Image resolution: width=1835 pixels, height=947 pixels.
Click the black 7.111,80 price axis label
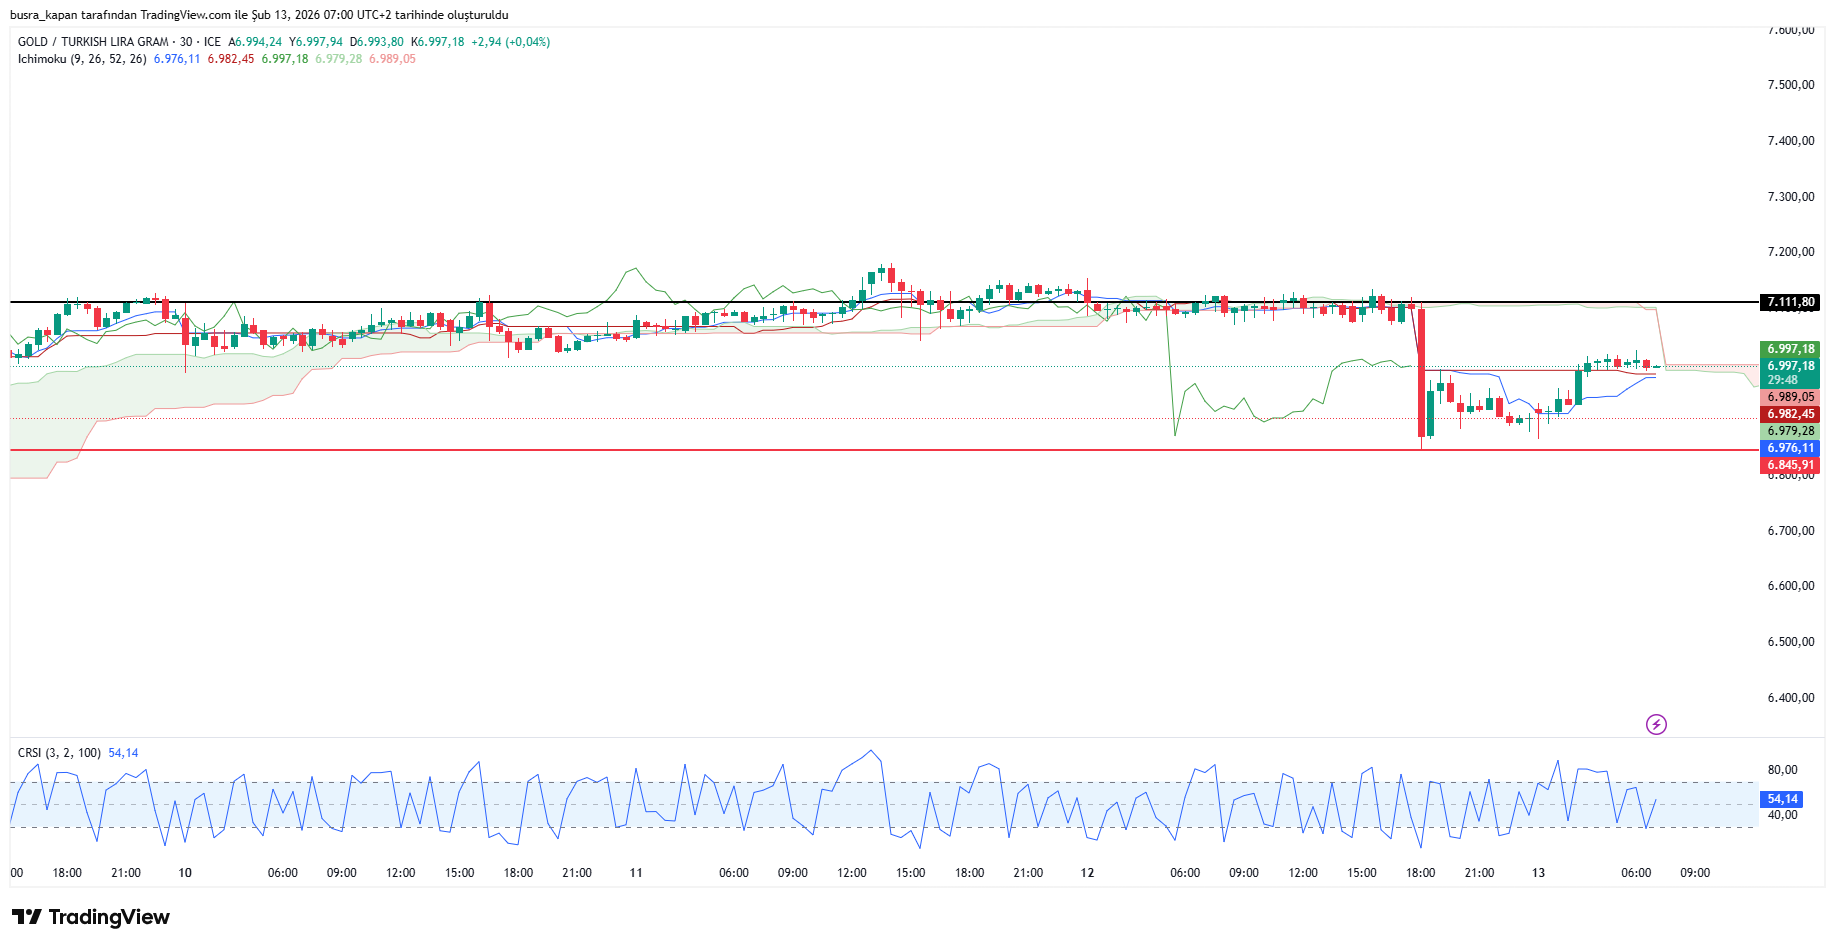click(x=1790, y=302)
